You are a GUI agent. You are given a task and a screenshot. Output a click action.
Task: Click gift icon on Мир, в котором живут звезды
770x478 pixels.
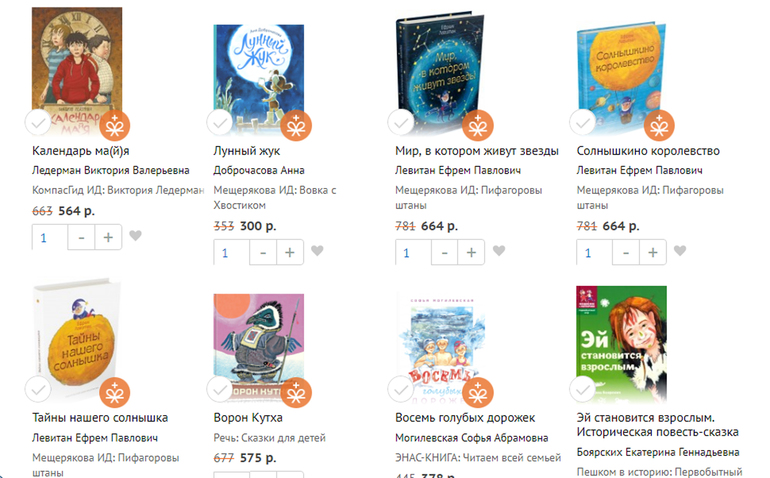pyautogui.click(x=478, y=126)
